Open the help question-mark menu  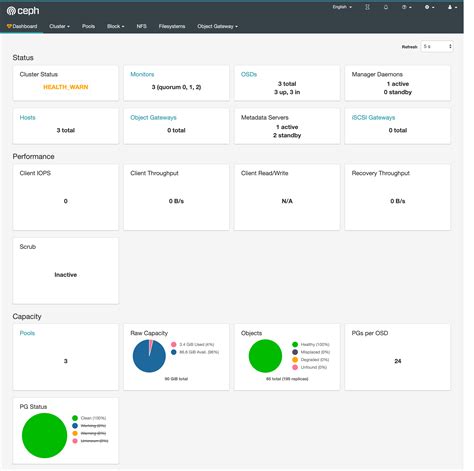[406, 7]
